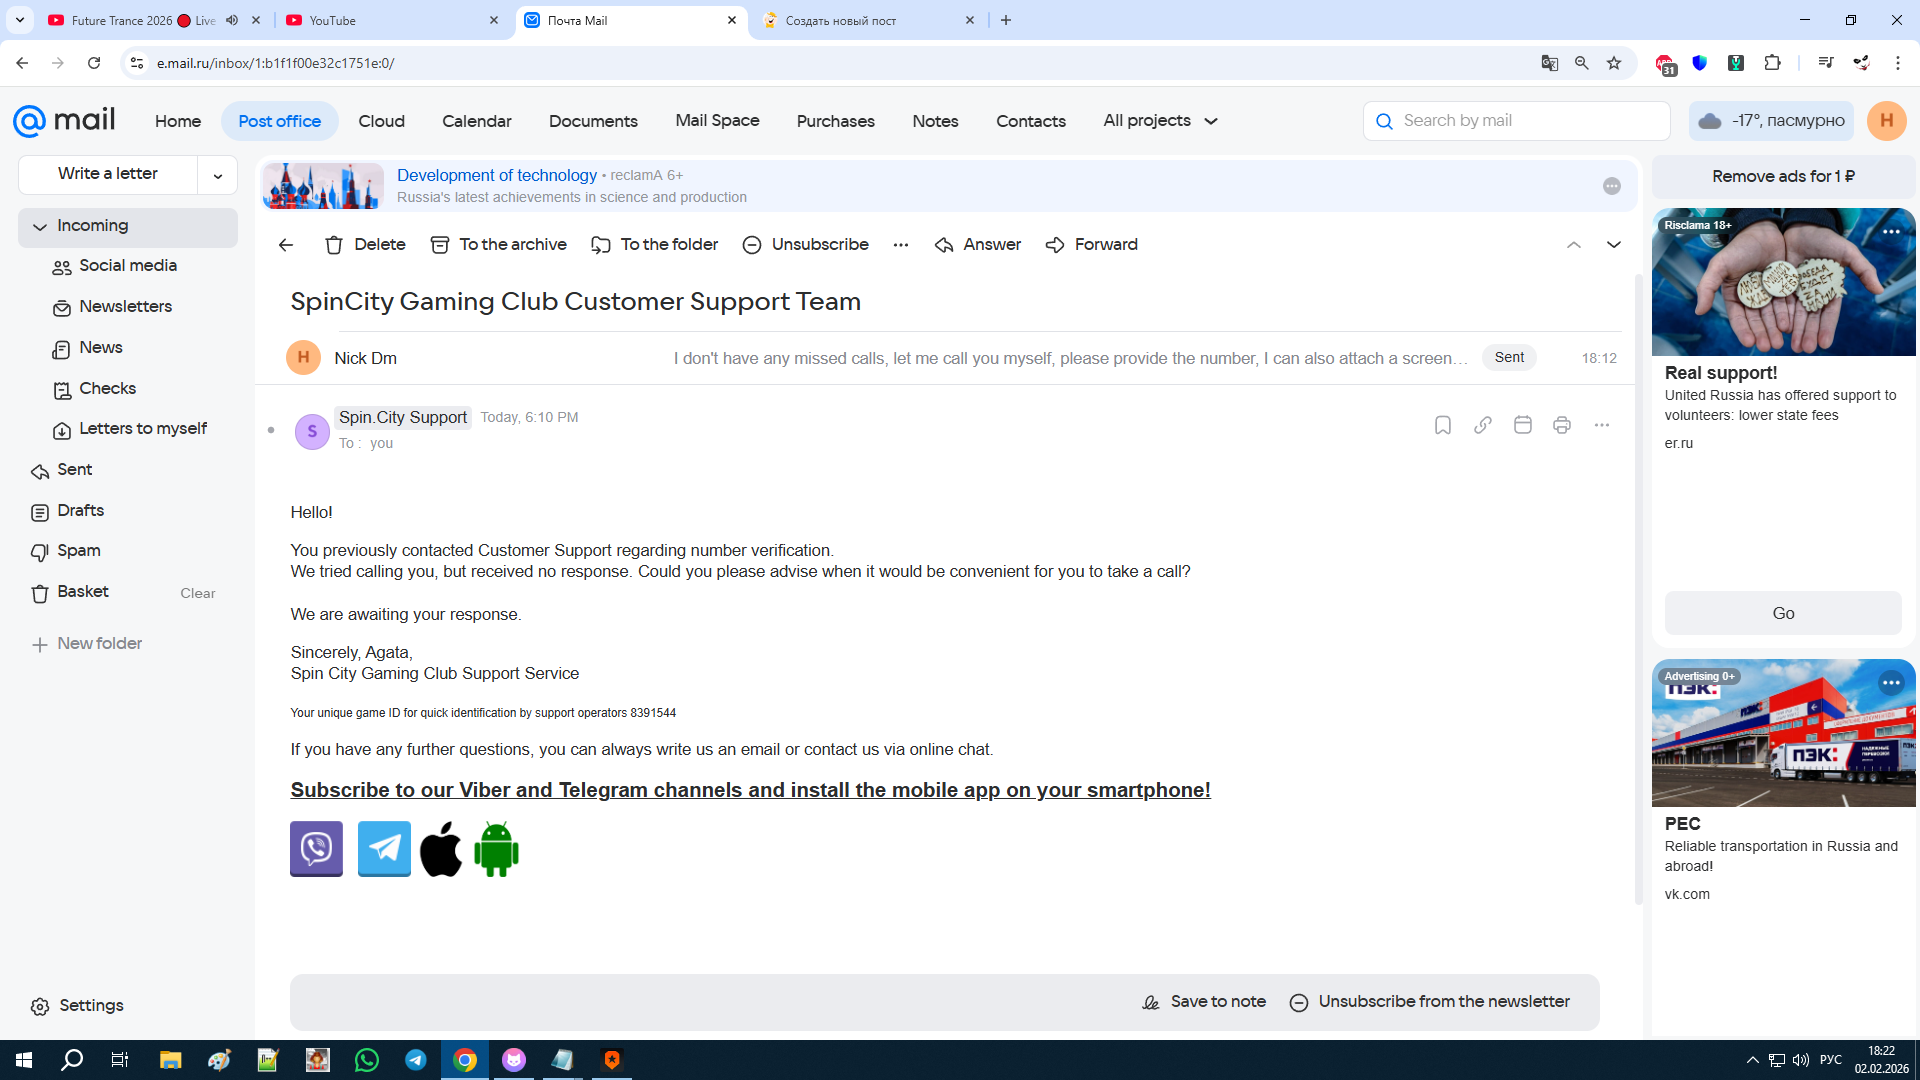Screen dimensions: 1920x1080
Task: Click the Delete trash icon in the toolbar
Action: point(334,245)
